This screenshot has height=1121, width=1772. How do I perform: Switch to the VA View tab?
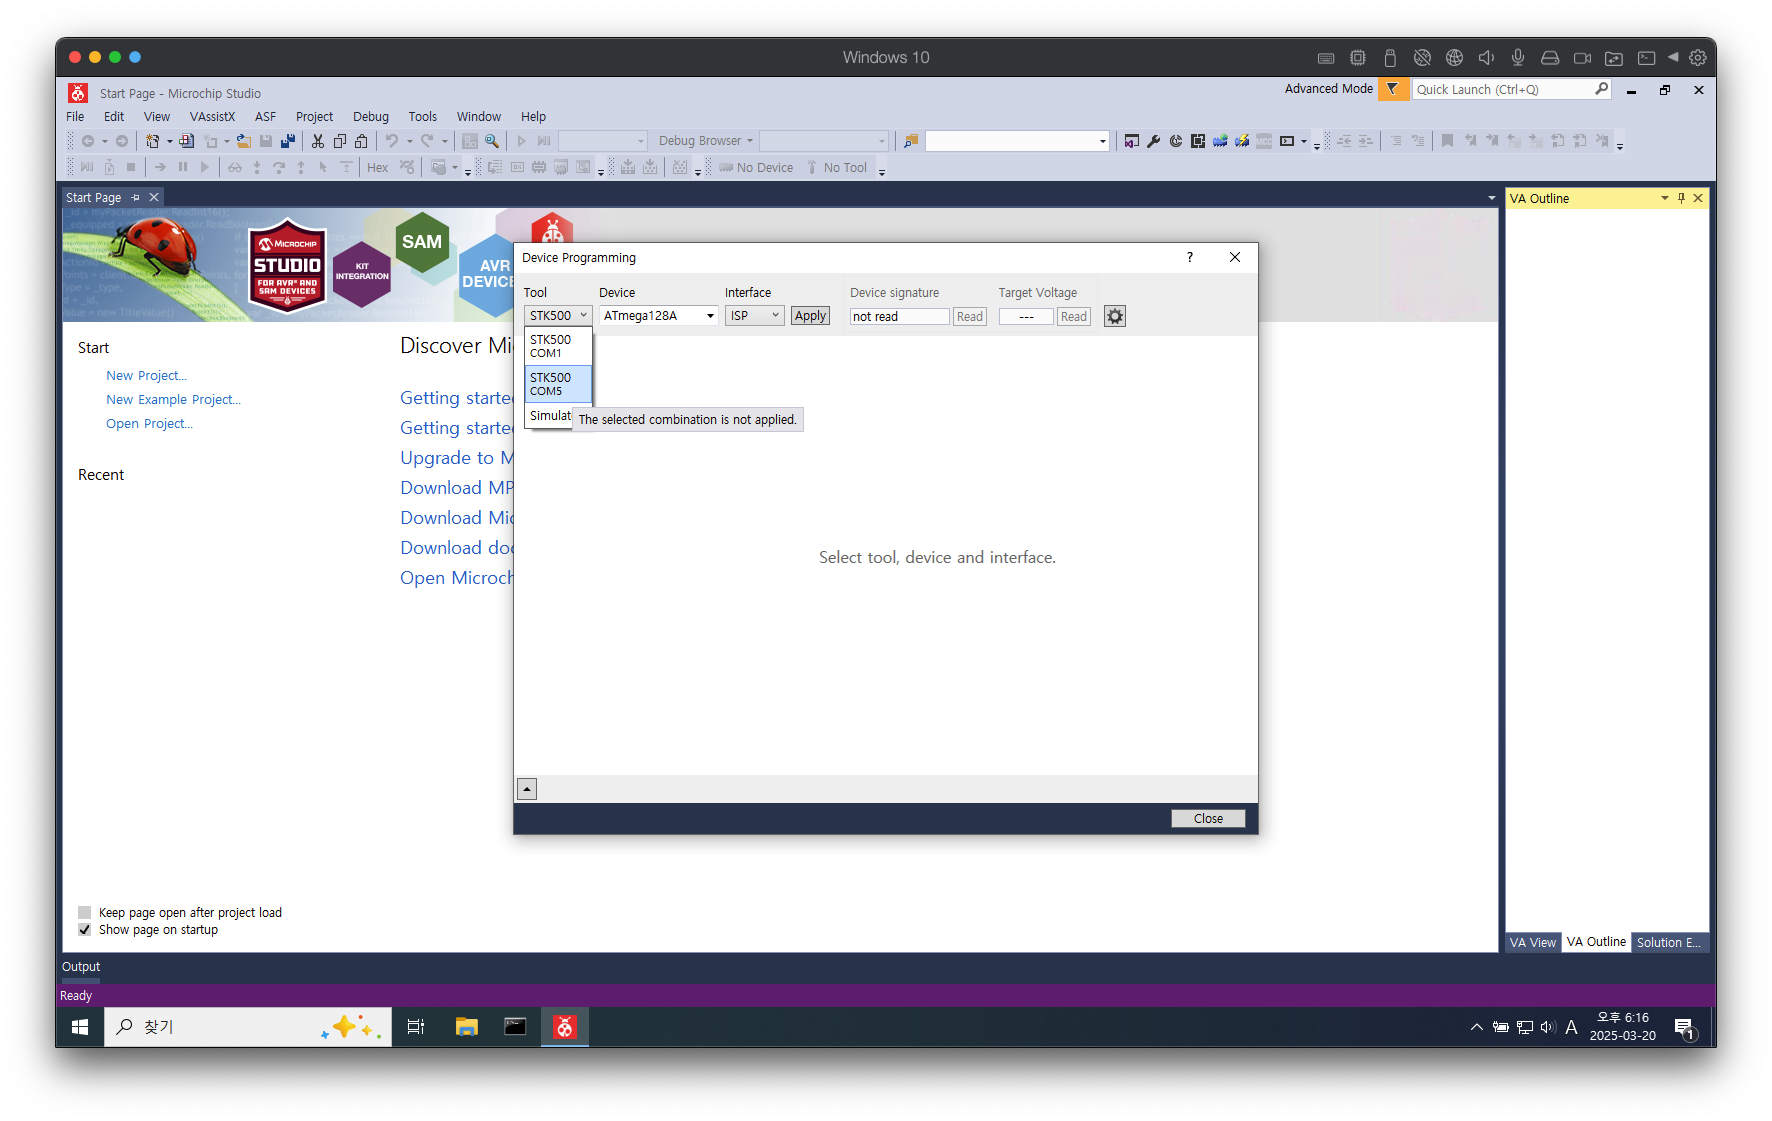click(x=1532, y=942)
